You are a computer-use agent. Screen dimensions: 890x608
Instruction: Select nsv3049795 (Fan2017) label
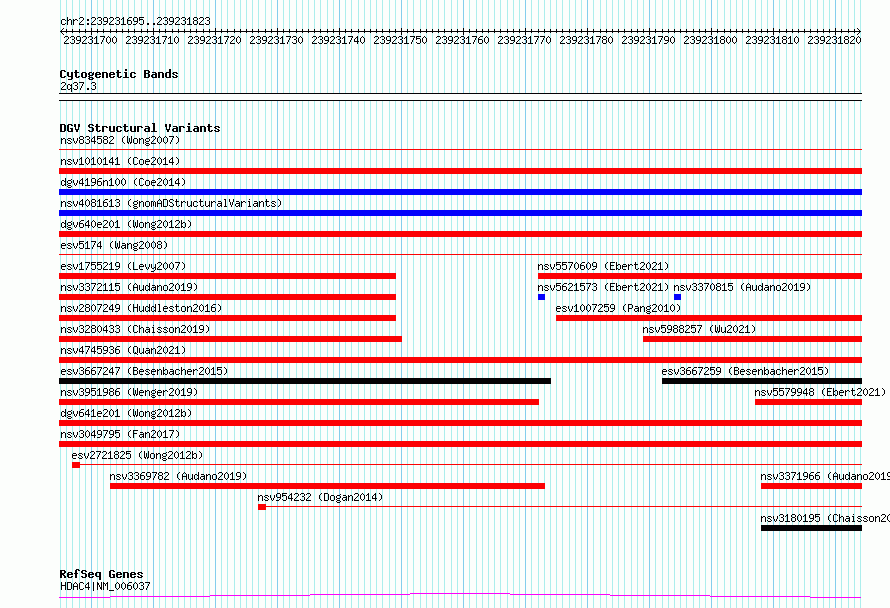(x=120, y=434)
